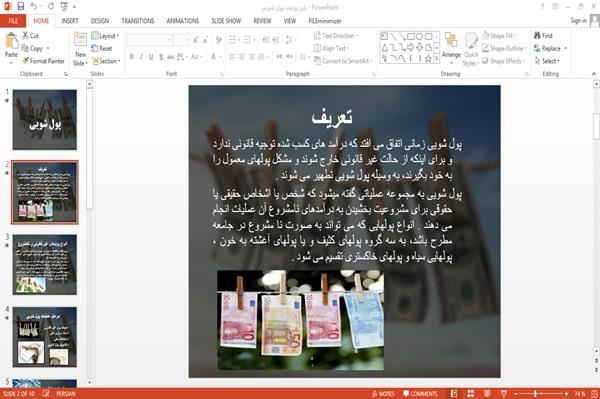This screenshot has height=399, width=600.
Task: Toggle Italic formatting
Action: tap(141, 57)
